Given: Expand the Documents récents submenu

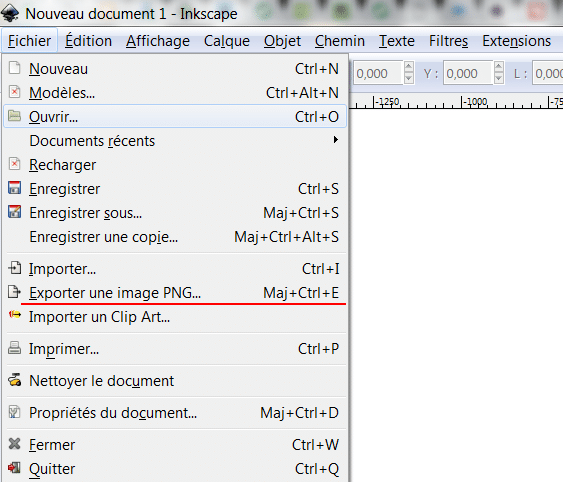Looking at the screenshot, I should click(x=175, y=140).
